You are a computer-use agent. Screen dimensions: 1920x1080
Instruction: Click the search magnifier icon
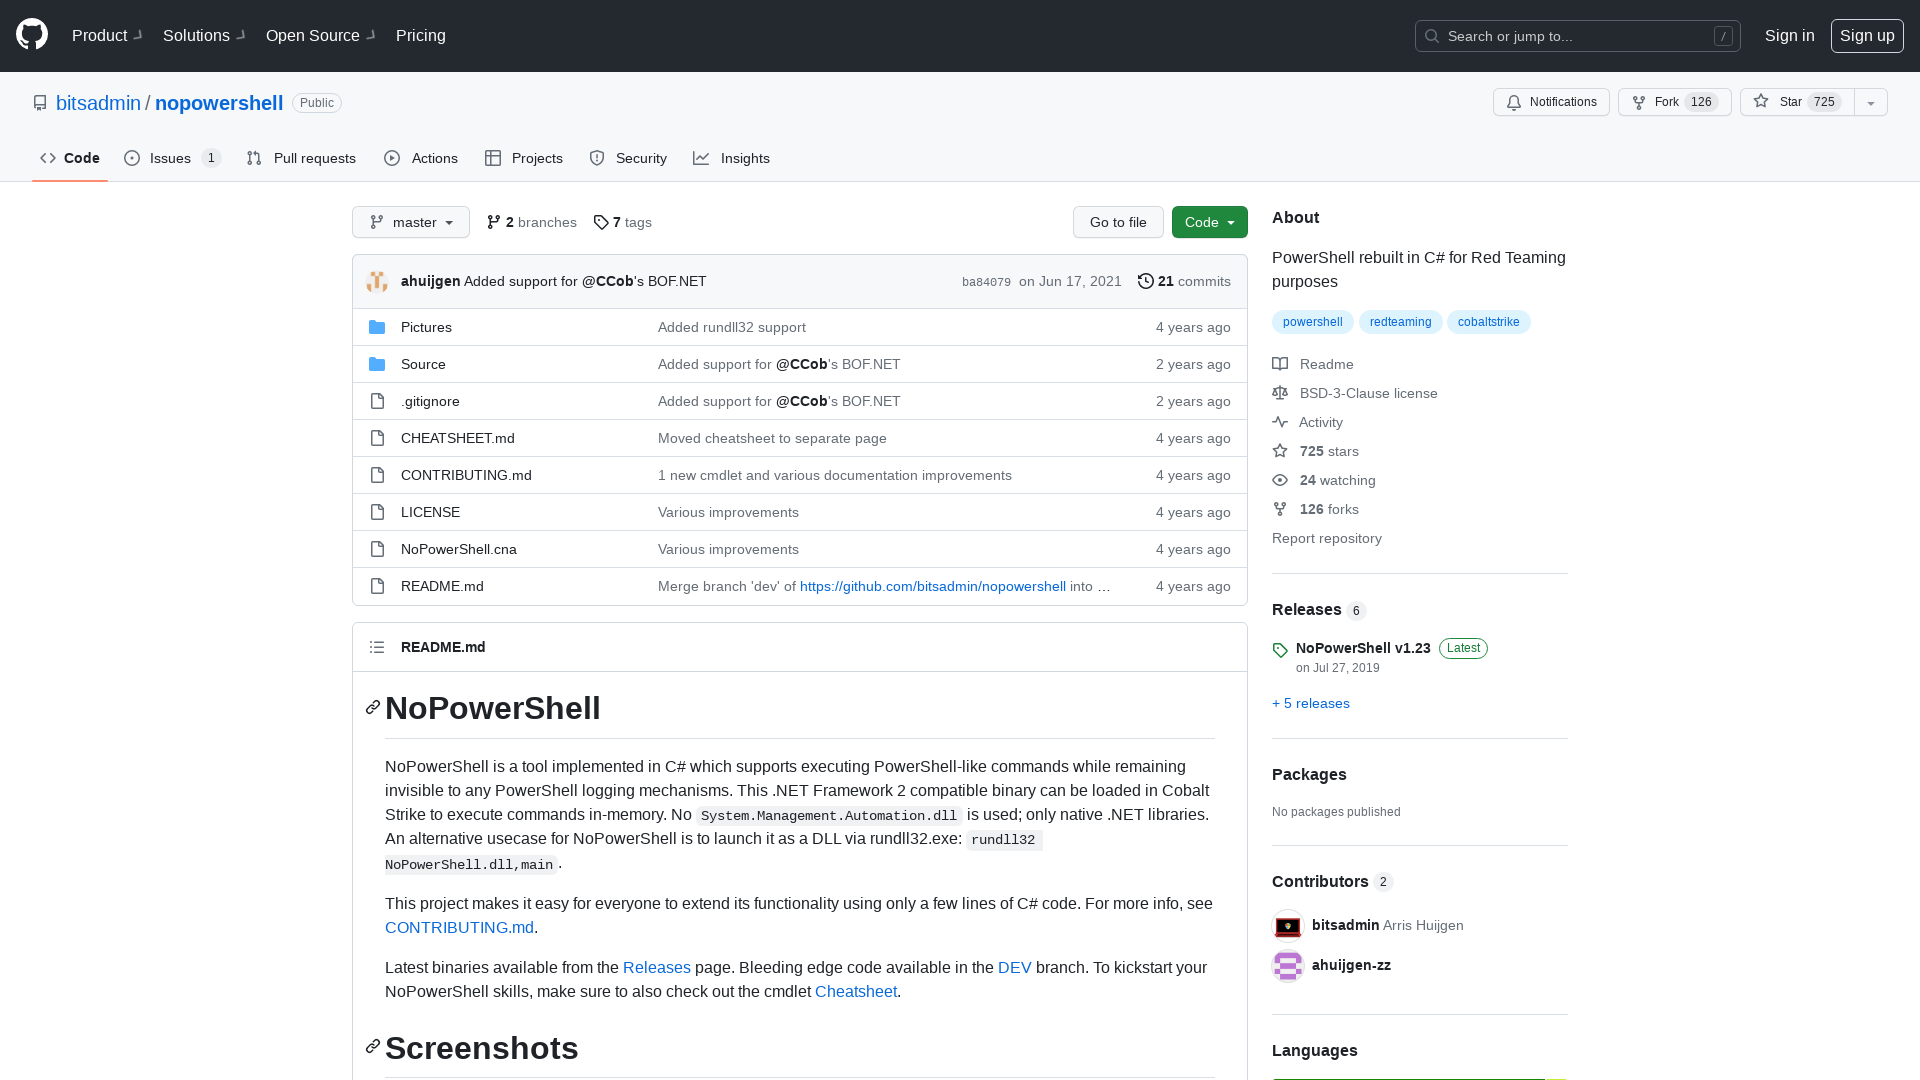[x=1432, y=36]
